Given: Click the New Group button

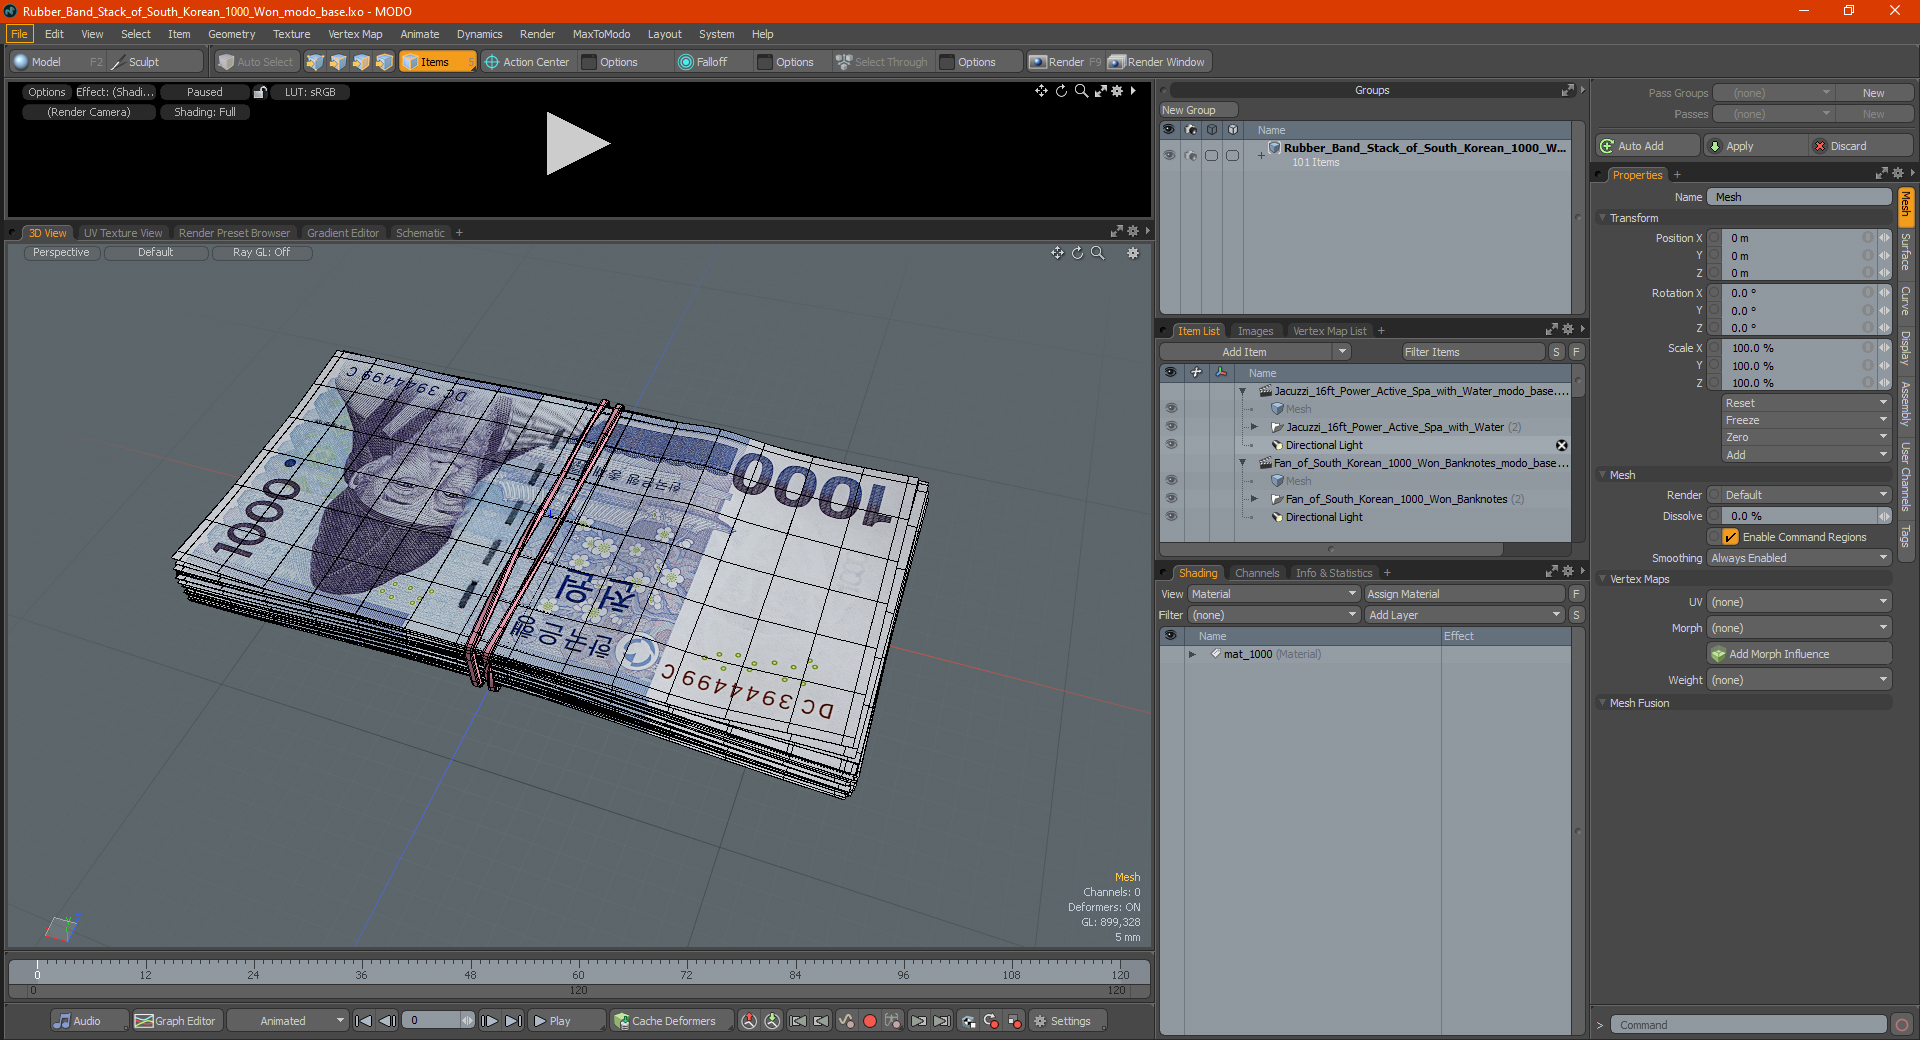Looking at the screenshot, I should pyautogui.click(x=1198, y=110).
